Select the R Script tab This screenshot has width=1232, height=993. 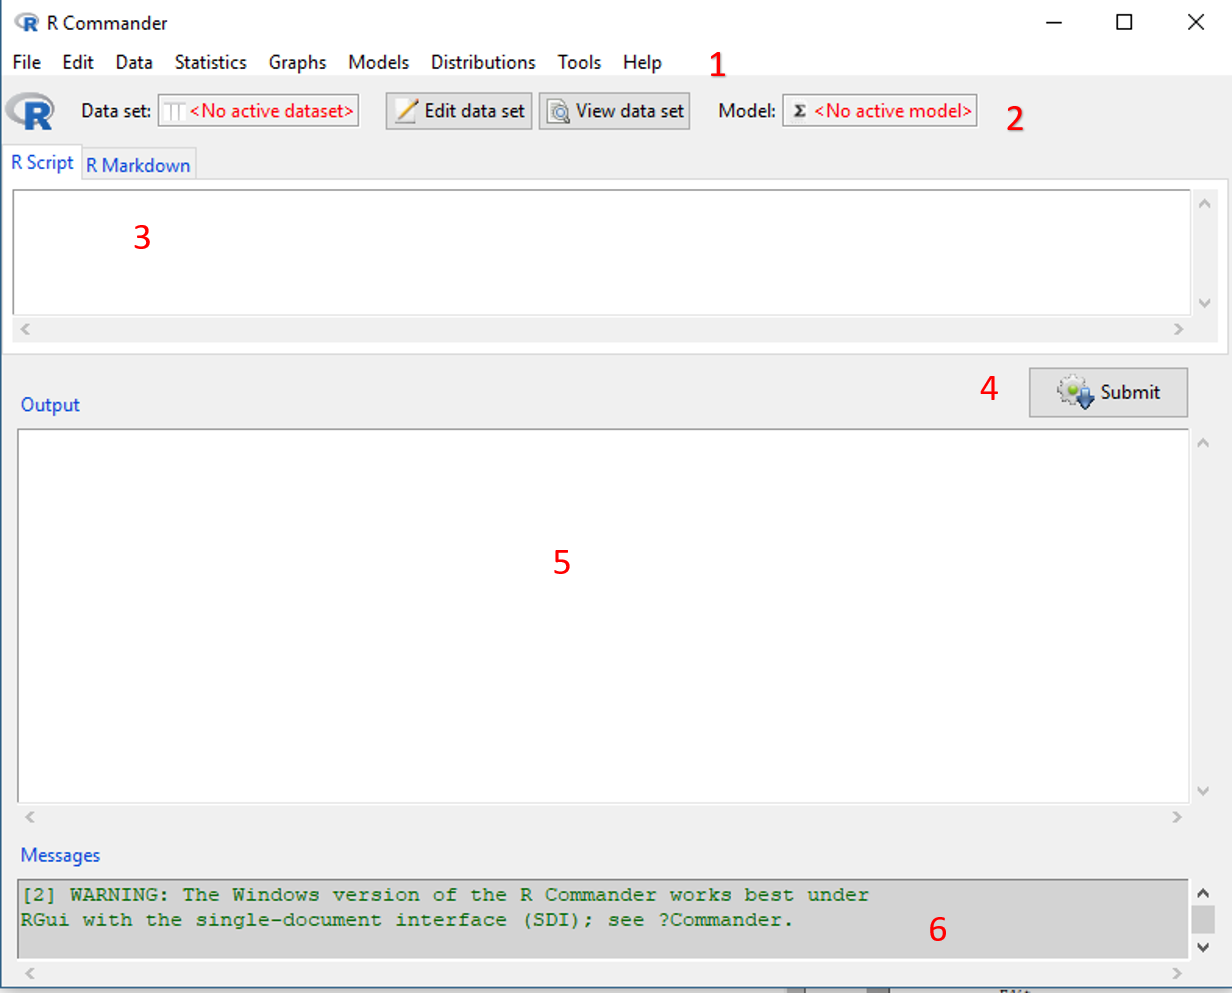[x=42, y=163]
